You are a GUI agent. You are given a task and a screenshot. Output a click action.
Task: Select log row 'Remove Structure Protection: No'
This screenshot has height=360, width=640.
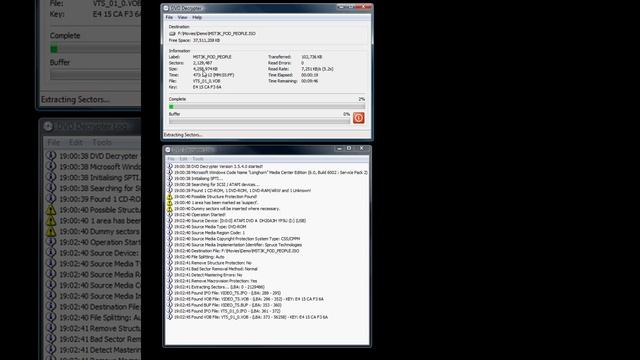[213, 263]
